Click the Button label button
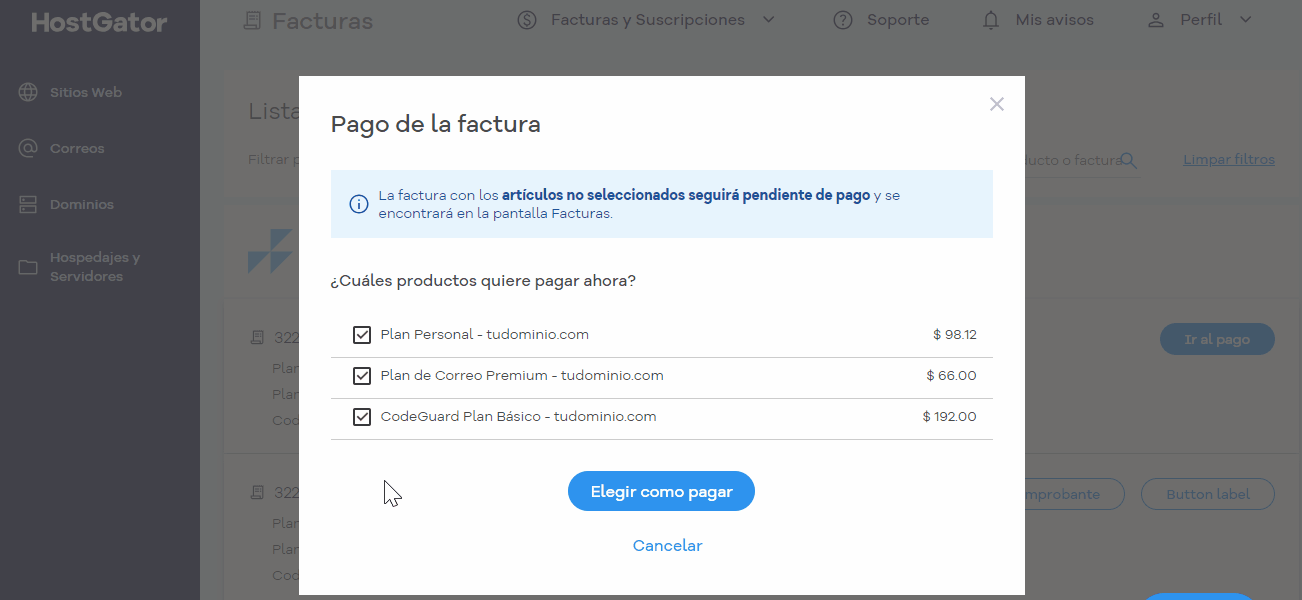Image resolution: width=1302 pixels, height=600 pixels. click(x=1207, y=494)
